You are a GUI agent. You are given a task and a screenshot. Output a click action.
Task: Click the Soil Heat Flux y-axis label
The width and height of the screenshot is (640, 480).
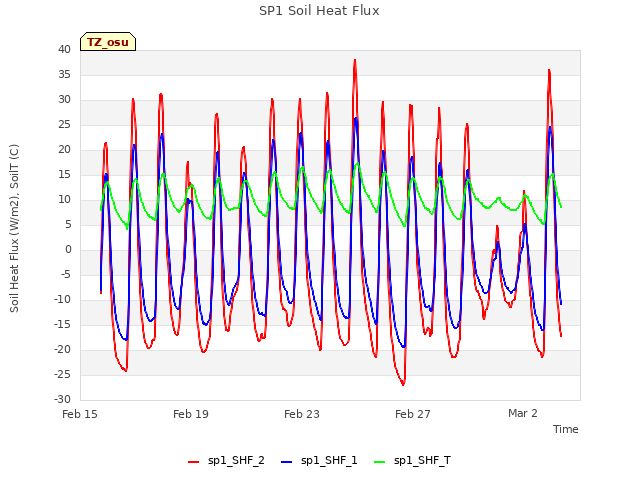click(14, 228)
